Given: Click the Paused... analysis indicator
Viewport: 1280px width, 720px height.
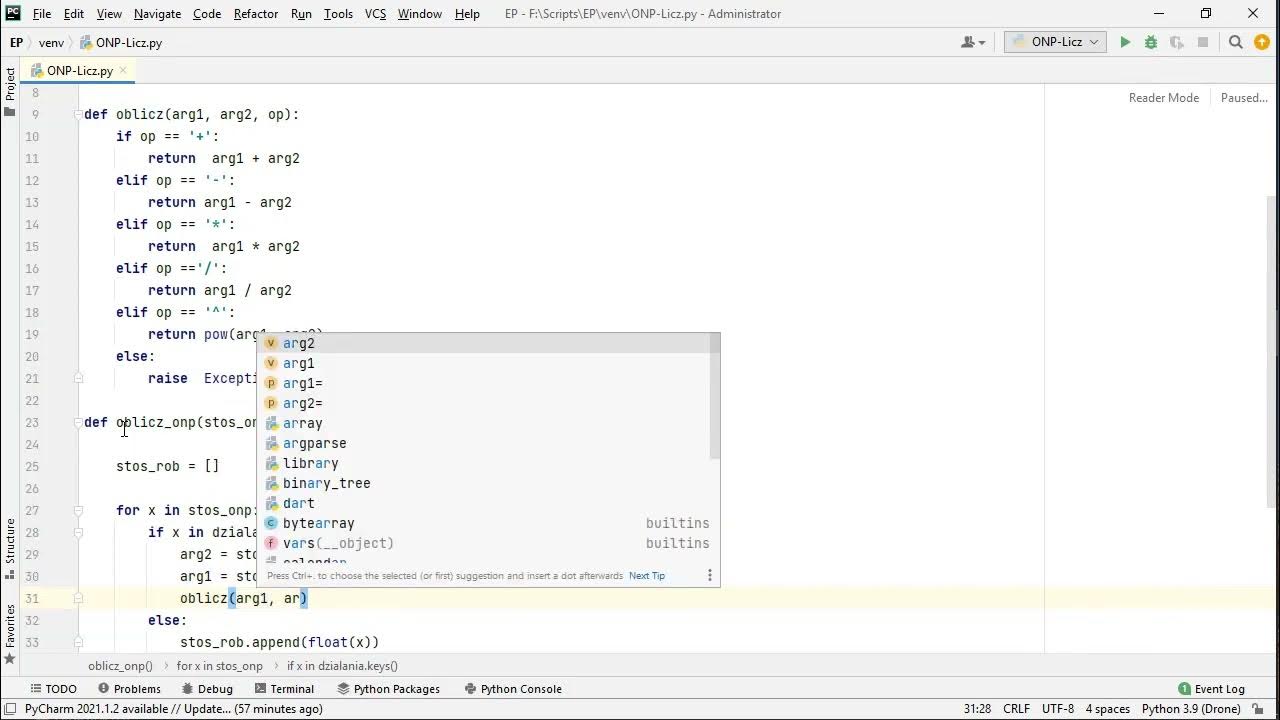Looking at the screenshot, I should pos(1244,98).
